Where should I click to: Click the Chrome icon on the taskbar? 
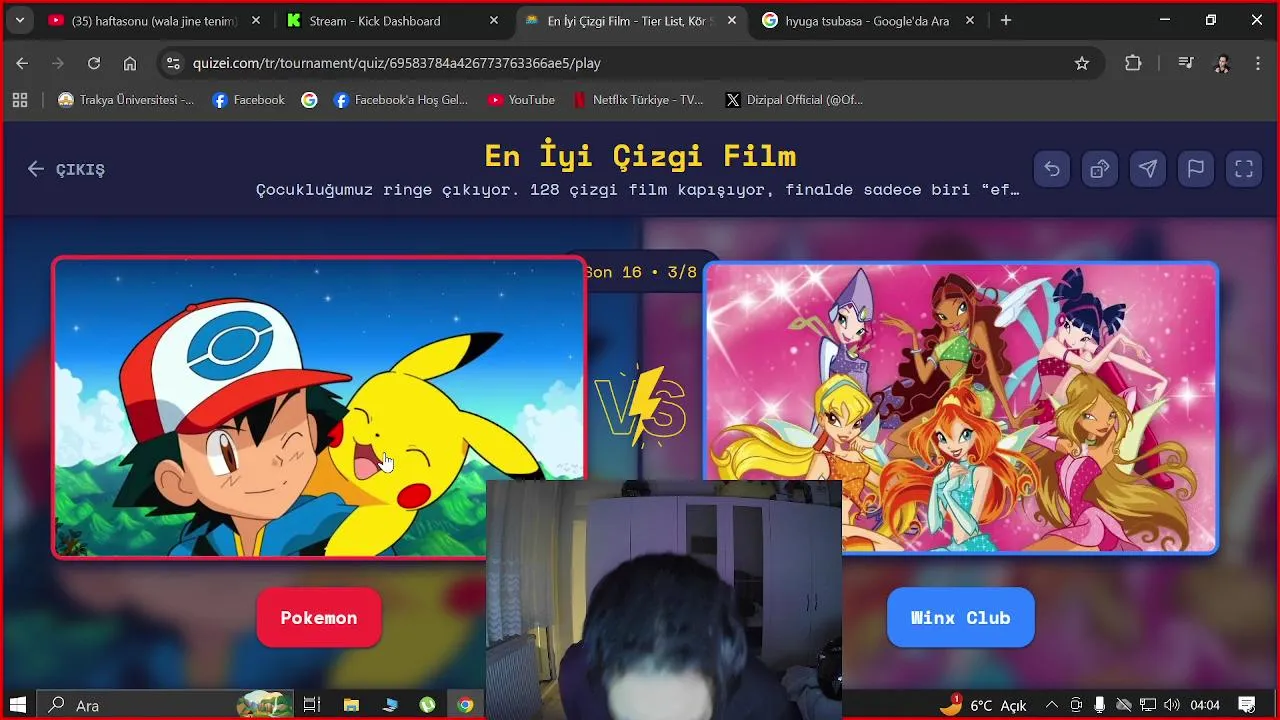(x=465, y=705)
